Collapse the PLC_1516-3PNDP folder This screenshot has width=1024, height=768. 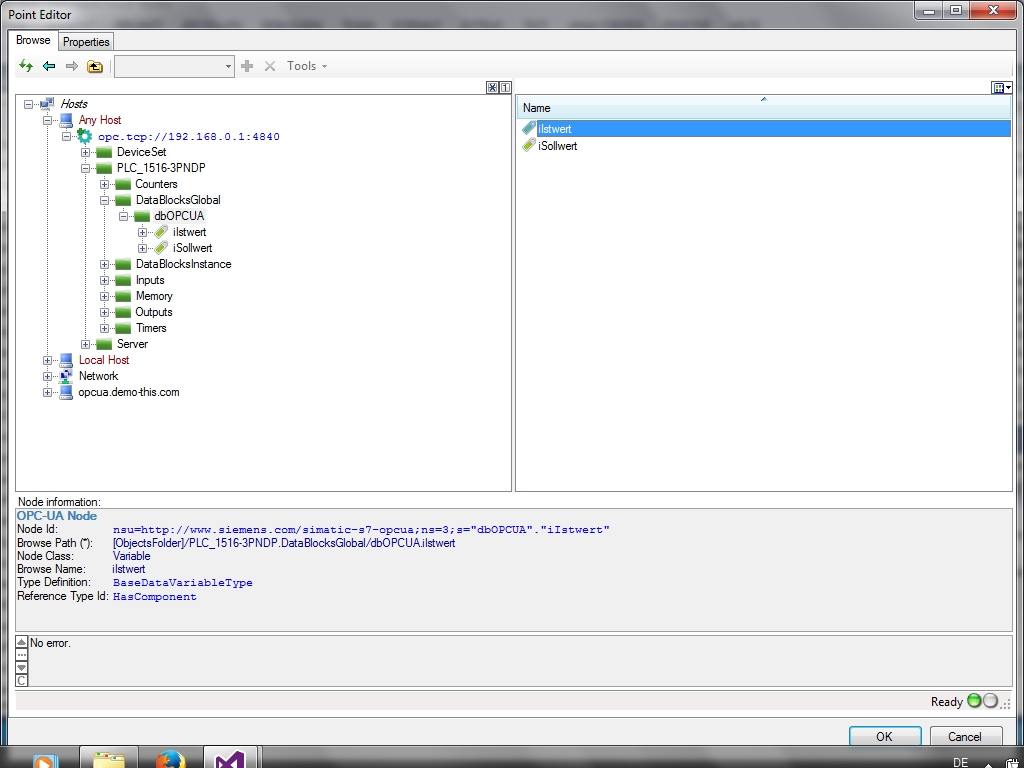coord(85,168)
